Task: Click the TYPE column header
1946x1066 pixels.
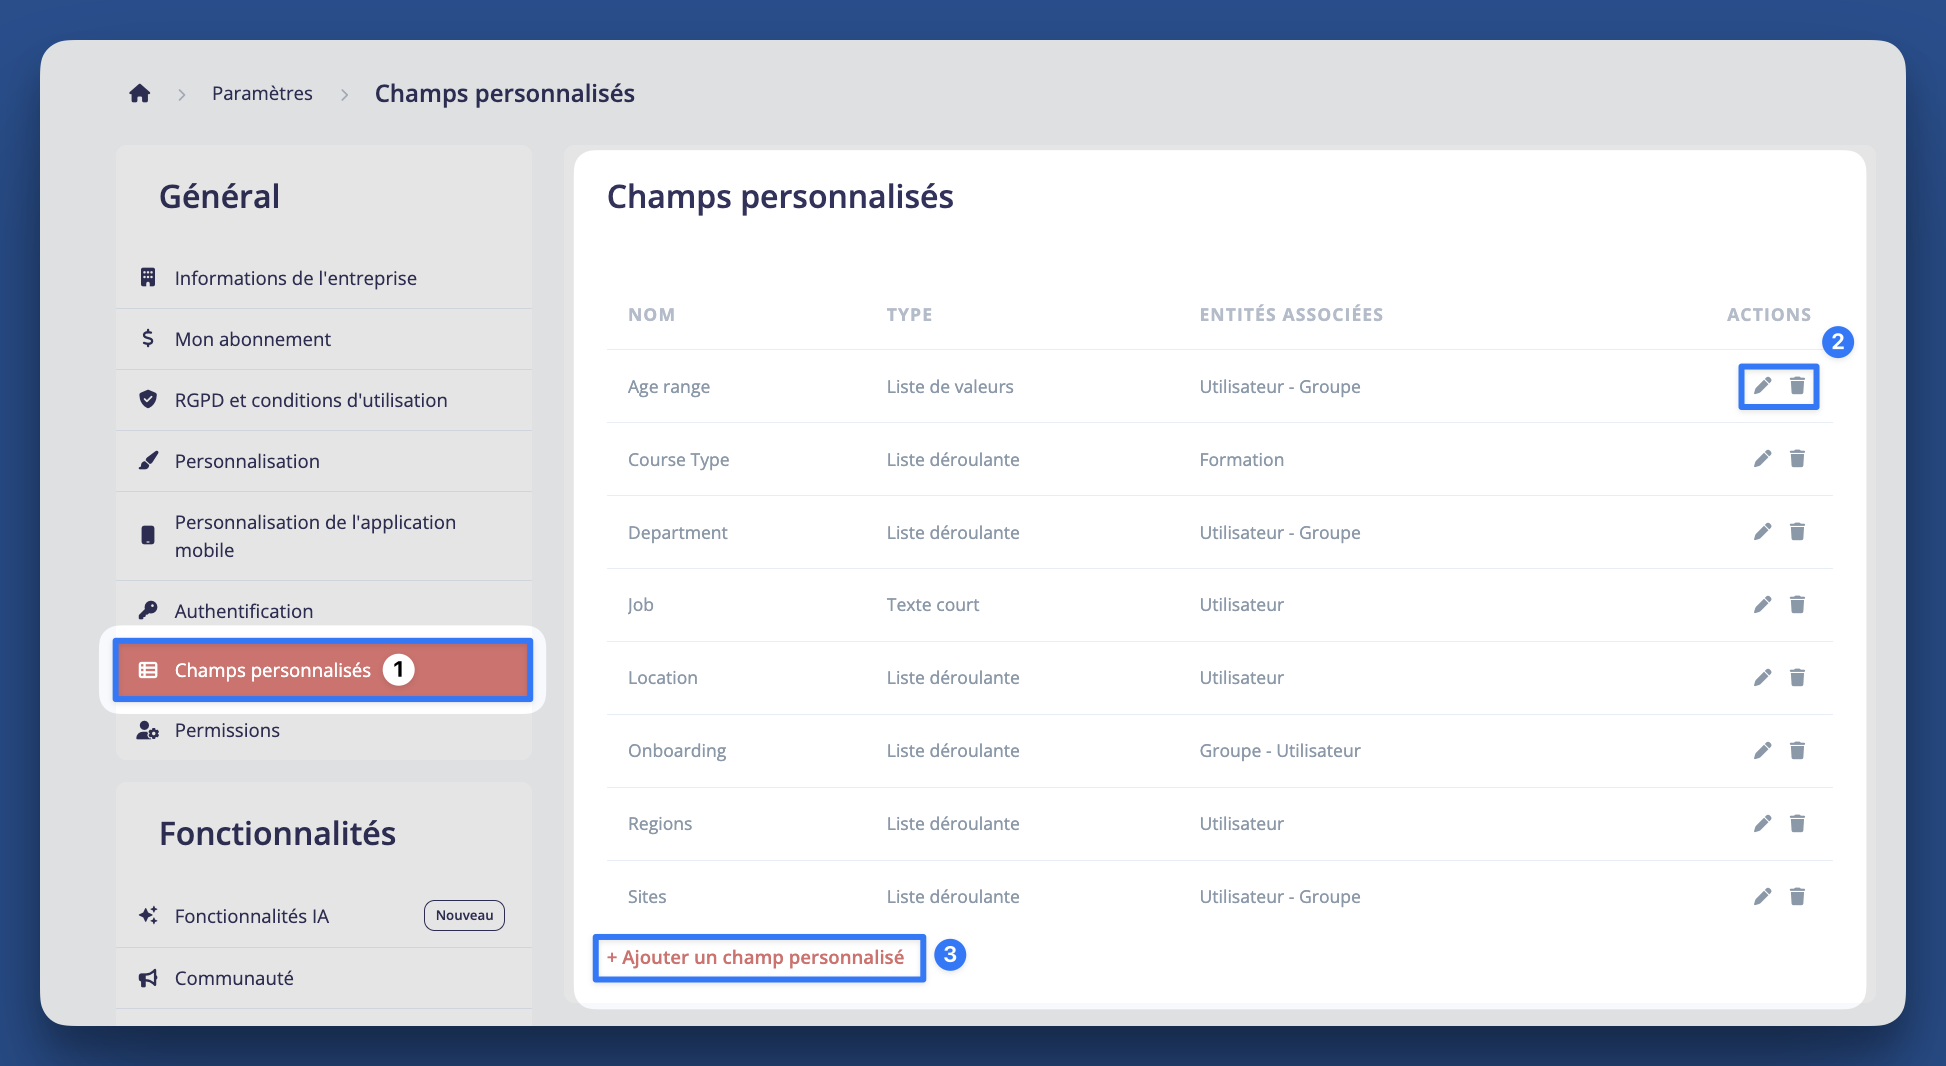Action: click(909, 314)
